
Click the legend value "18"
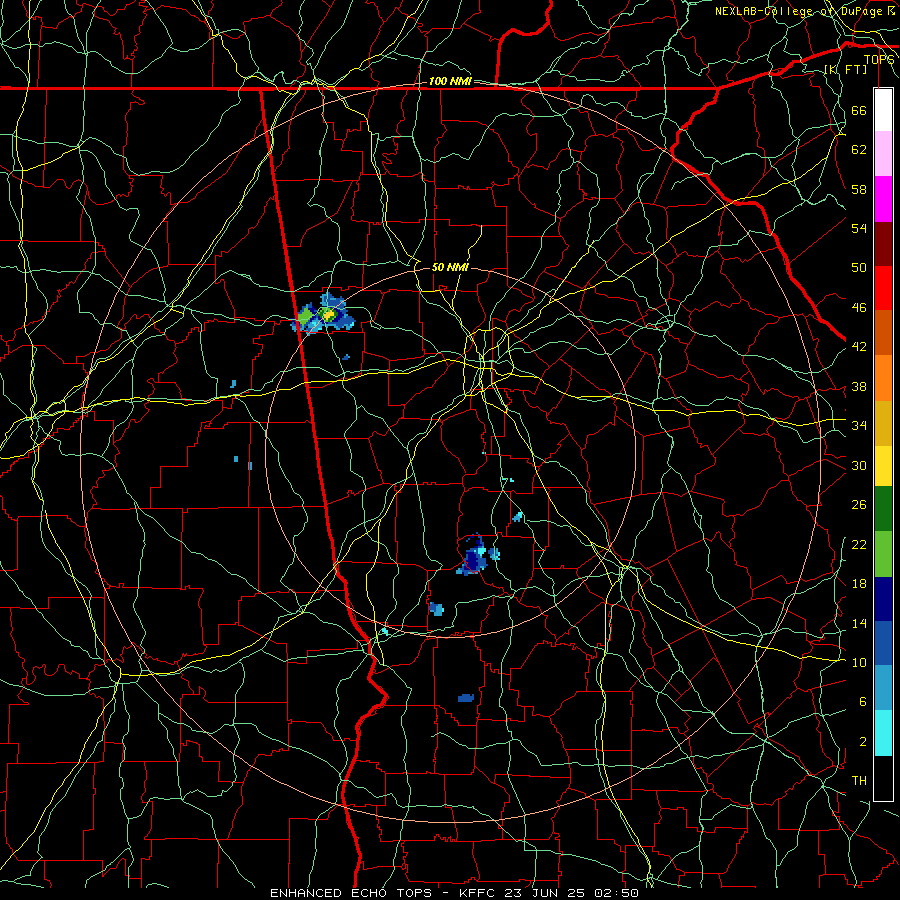[859, 584]
